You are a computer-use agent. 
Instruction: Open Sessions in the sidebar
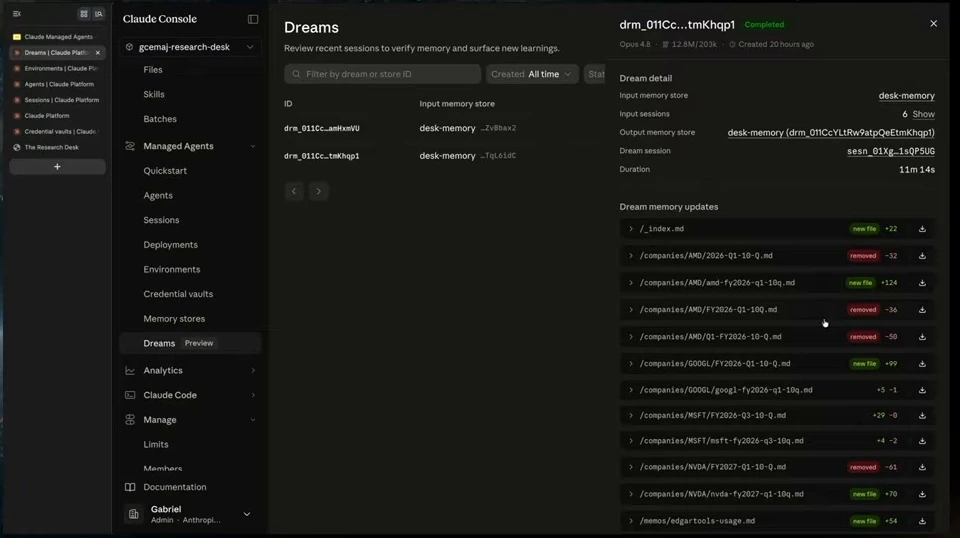coord(161,220)
